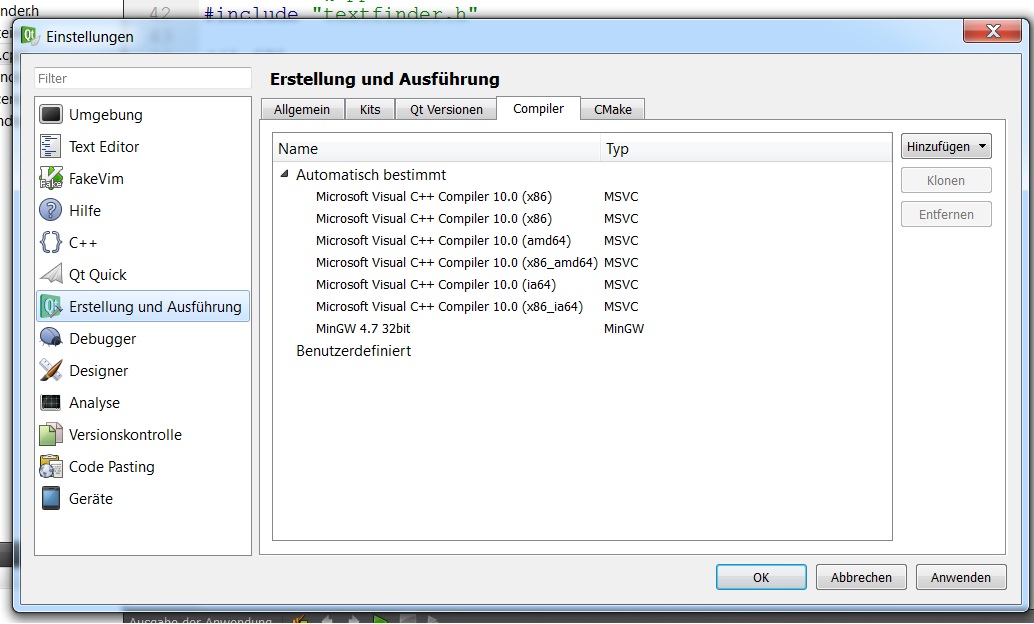The width and height of the screenshot is (1034, 624).
Task: Open the Qt Versionen tab
Action: [446, 109]
